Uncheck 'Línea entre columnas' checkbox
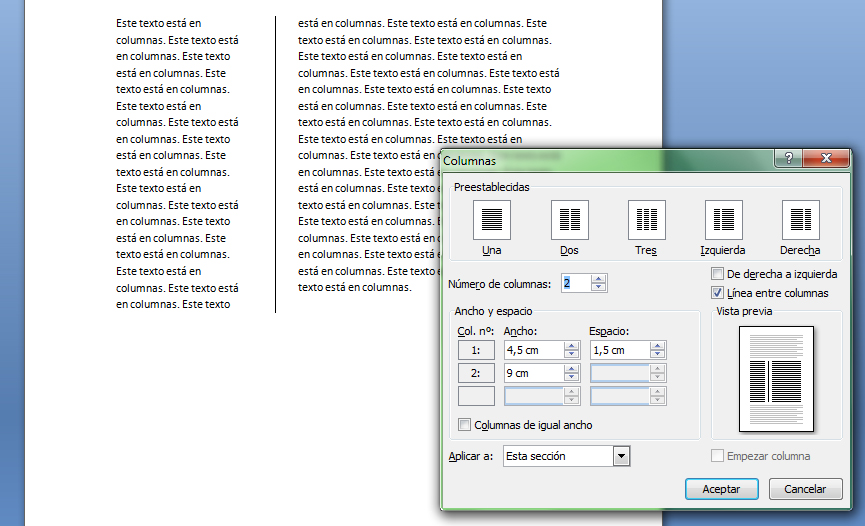Viewport: 865px width, 526px height. (717, 293)
